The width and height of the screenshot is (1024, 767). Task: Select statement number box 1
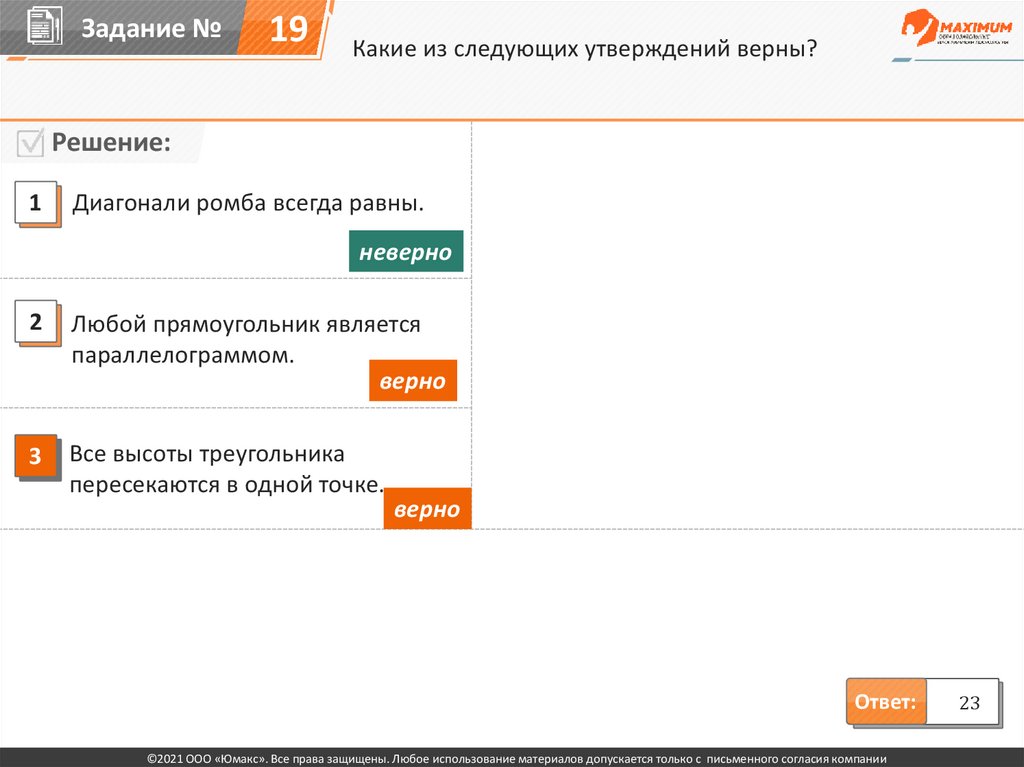[37, 204]
